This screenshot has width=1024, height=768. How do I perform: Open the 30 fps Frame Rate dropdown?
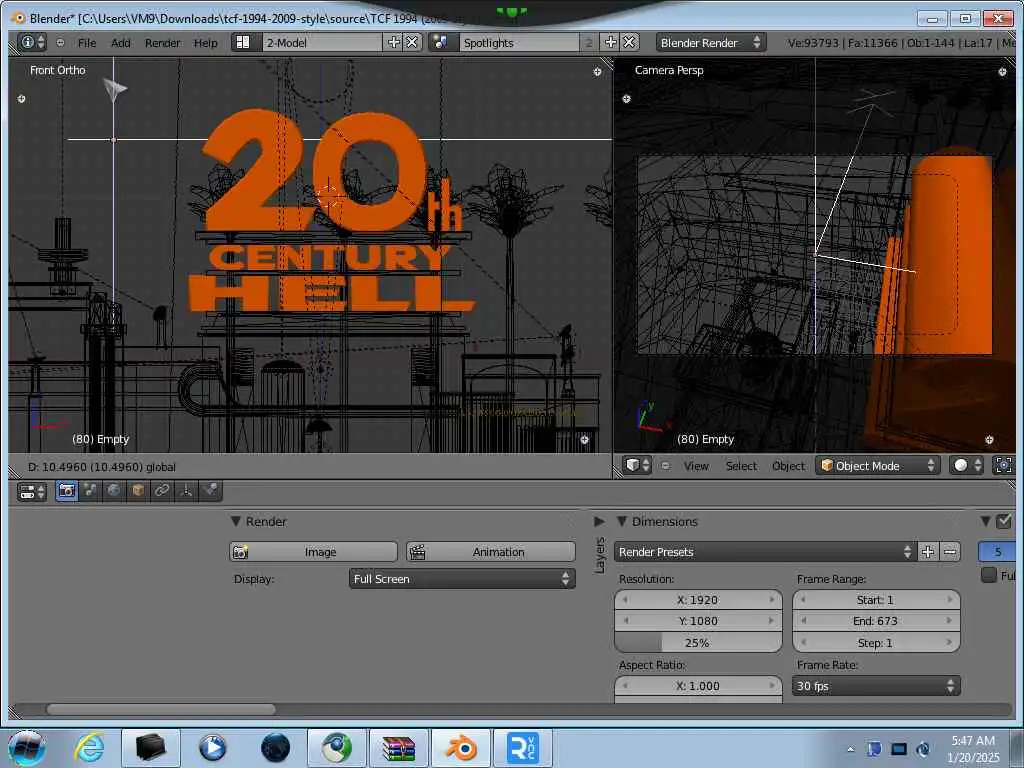pos(876,686)
